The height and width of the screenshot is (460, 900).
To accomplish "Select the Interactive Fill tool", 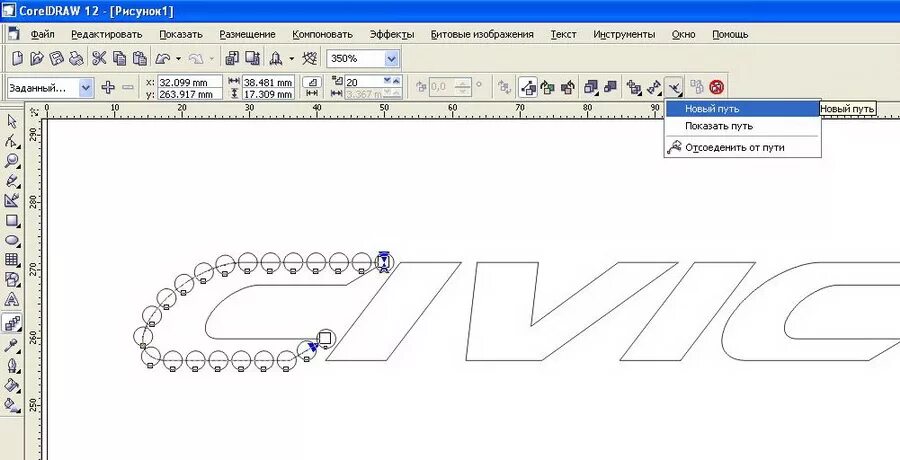I will point(11,405).
